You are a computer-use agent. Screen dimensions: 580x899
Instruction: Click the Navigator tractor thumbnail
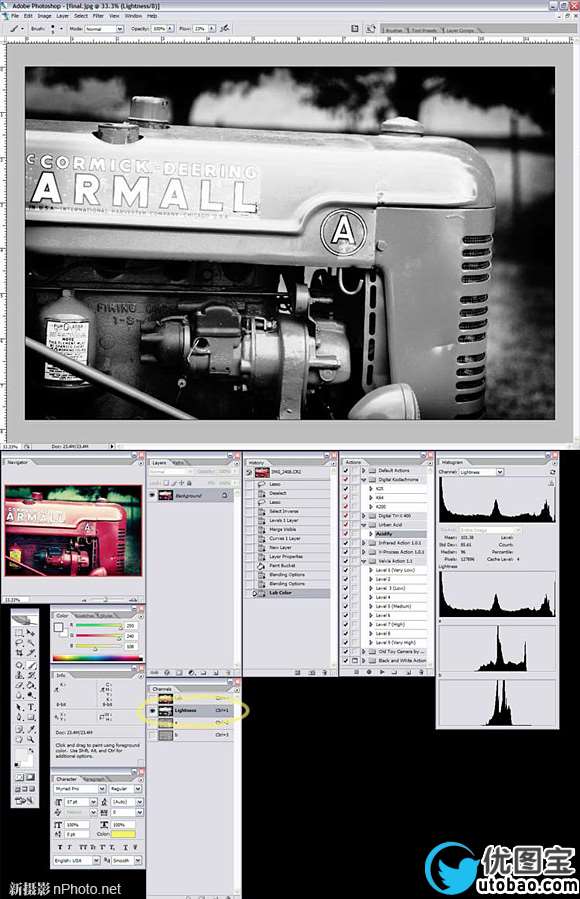pos(73,530)
